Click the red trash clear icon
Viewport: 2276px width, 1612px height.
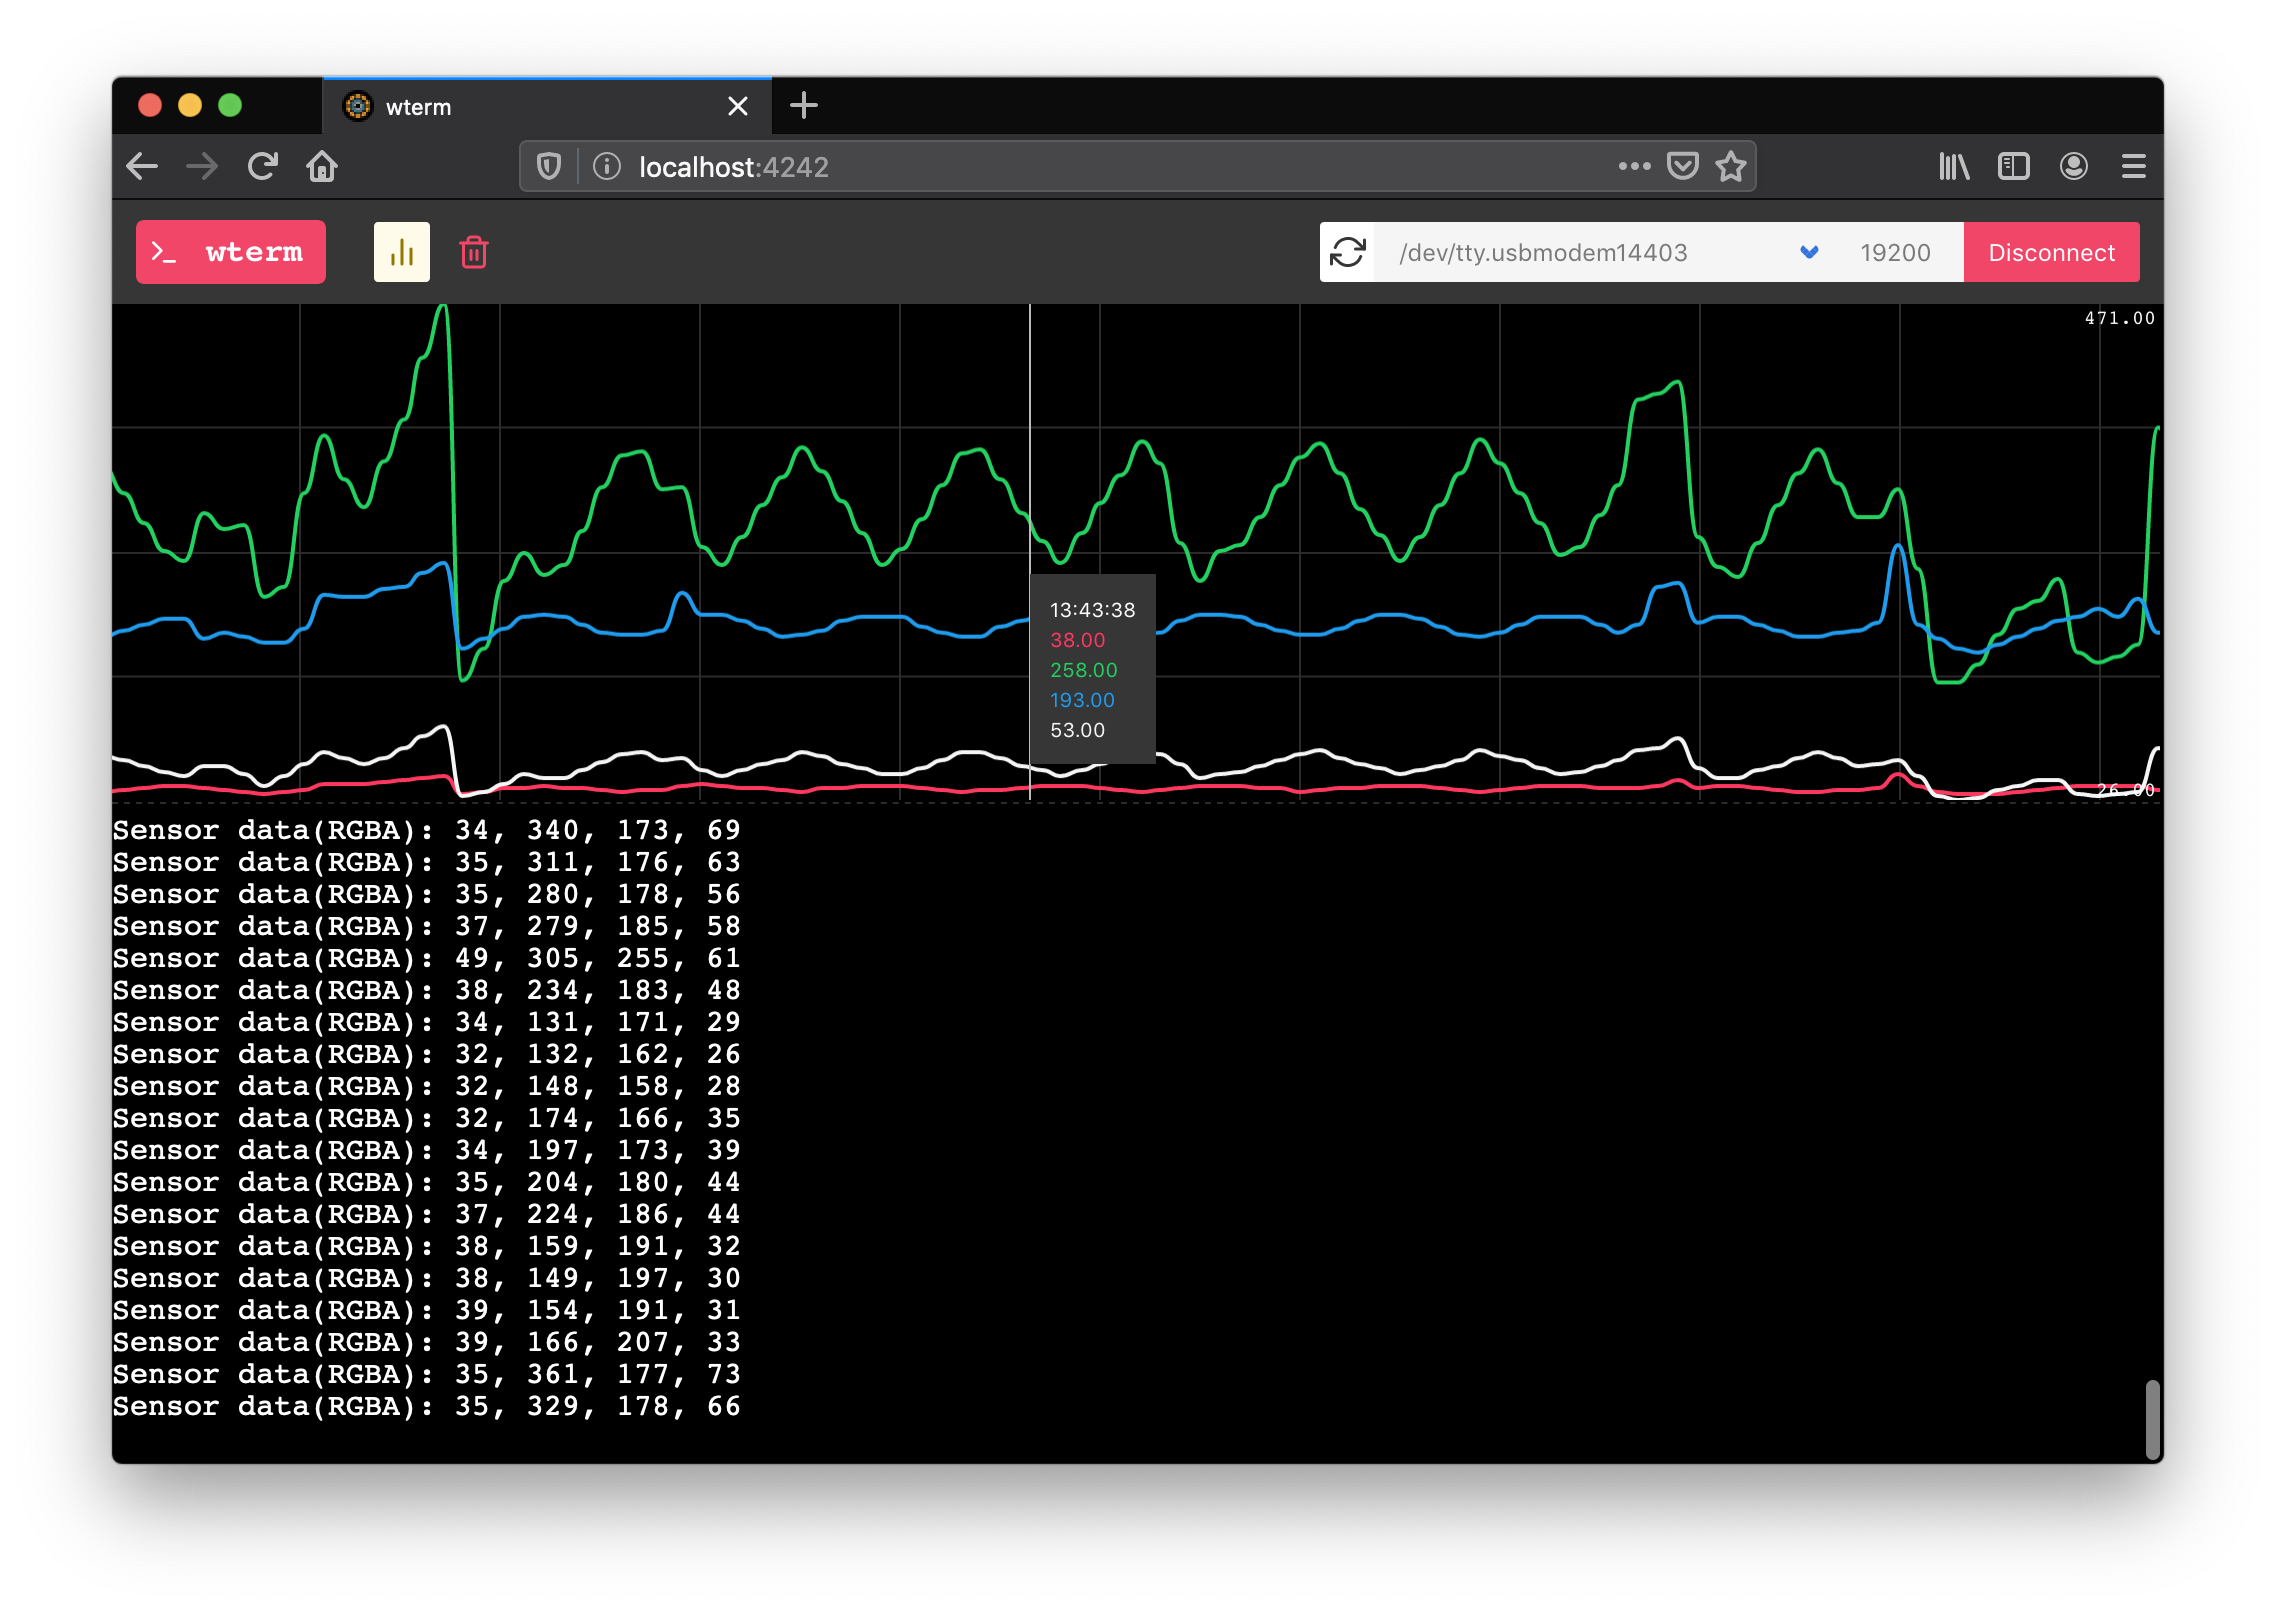point(474,252)
